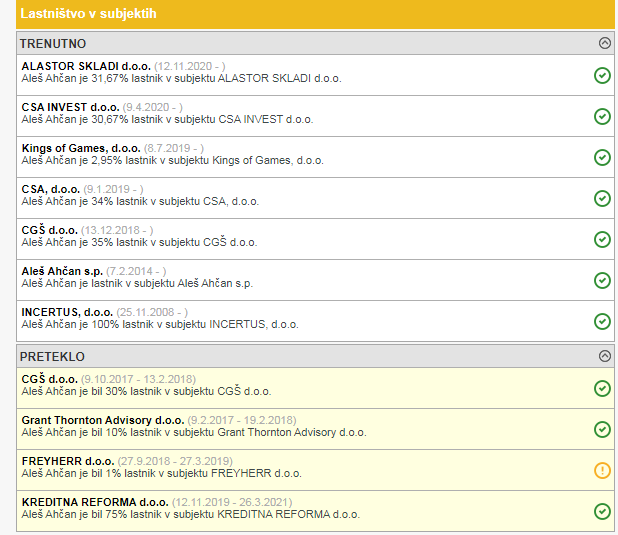
Task: Click green check icon for Kings of Games
Action: tap(602, 157)
